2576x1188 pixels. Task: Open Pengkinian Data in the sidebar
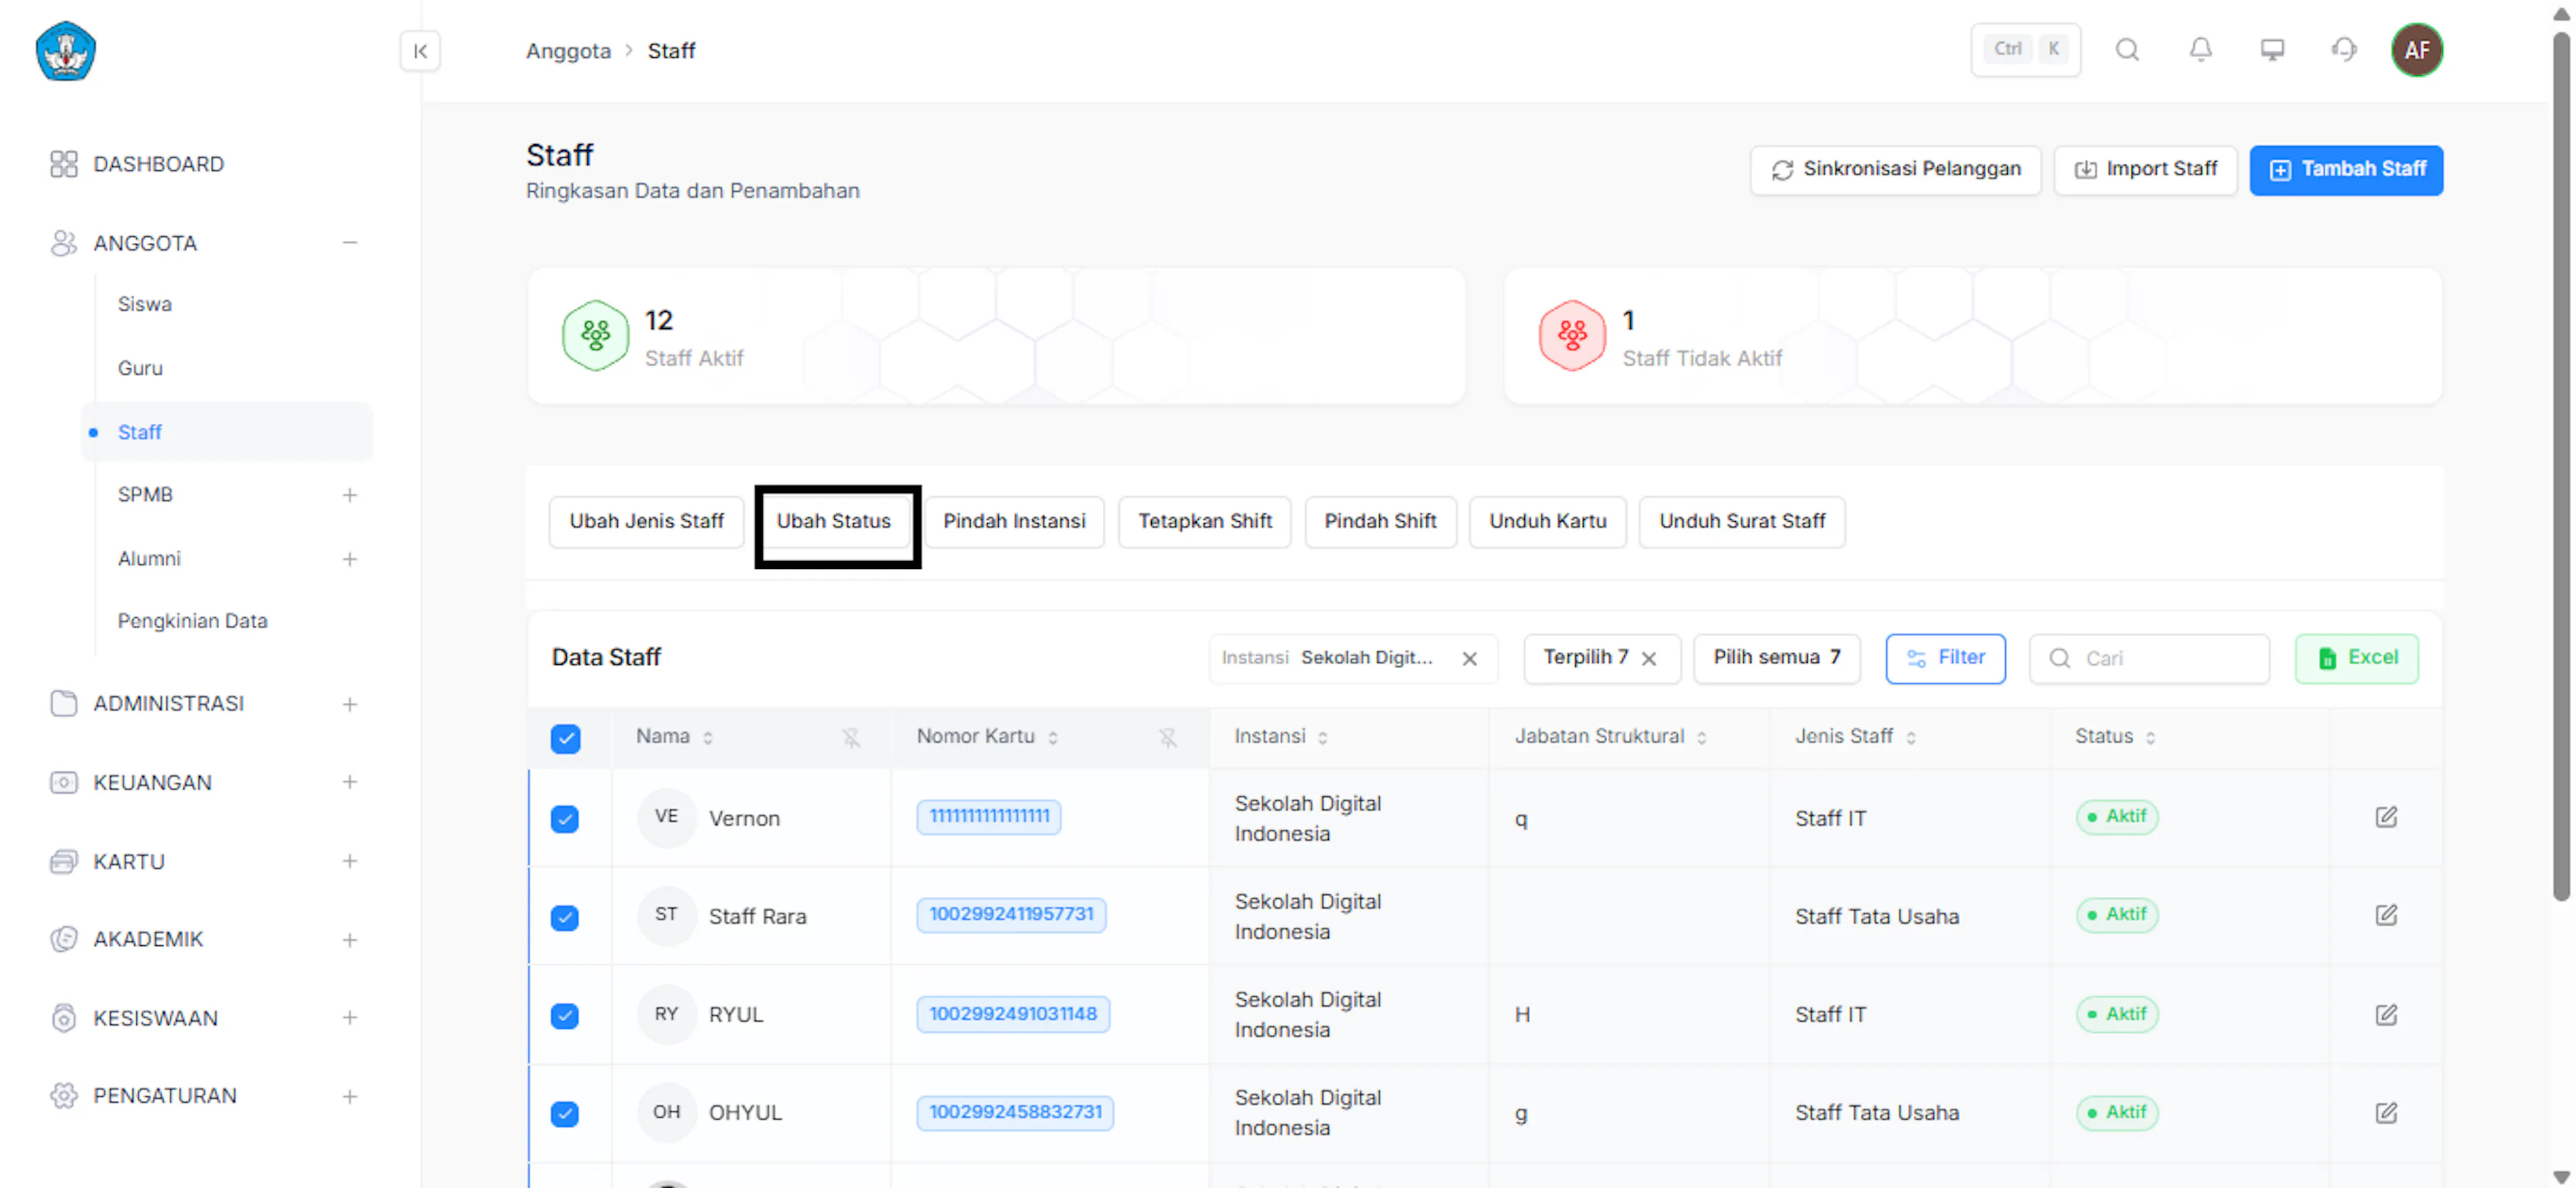[x=193, y=621]
